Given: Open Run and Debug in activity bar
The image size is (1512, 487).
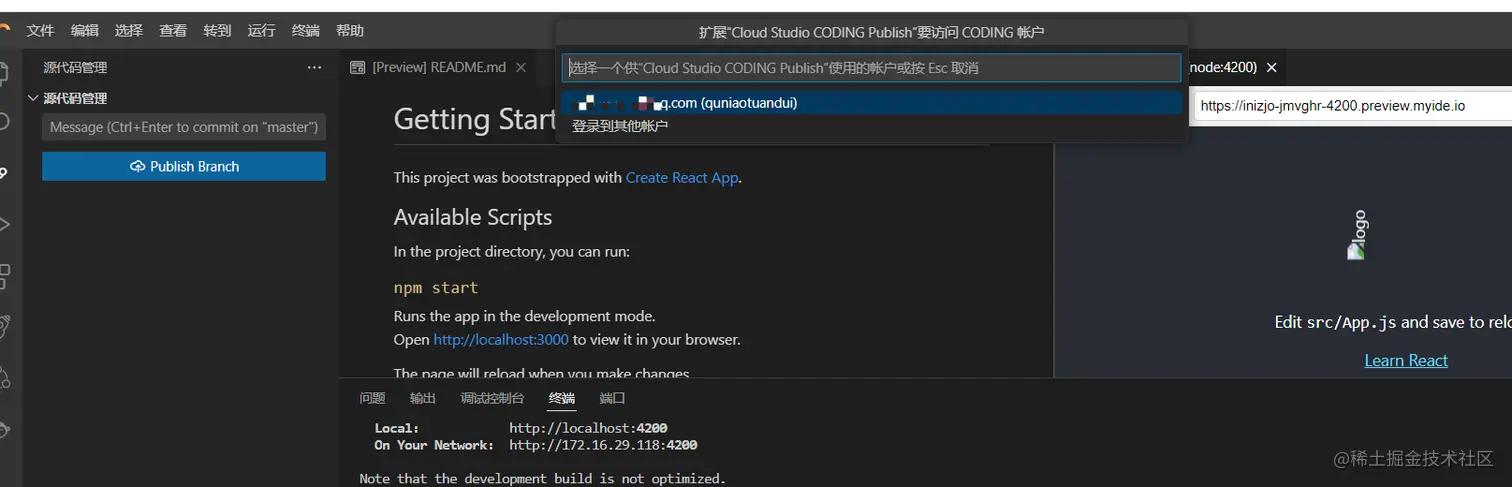Looking at the screenshot, I should 5,224.
